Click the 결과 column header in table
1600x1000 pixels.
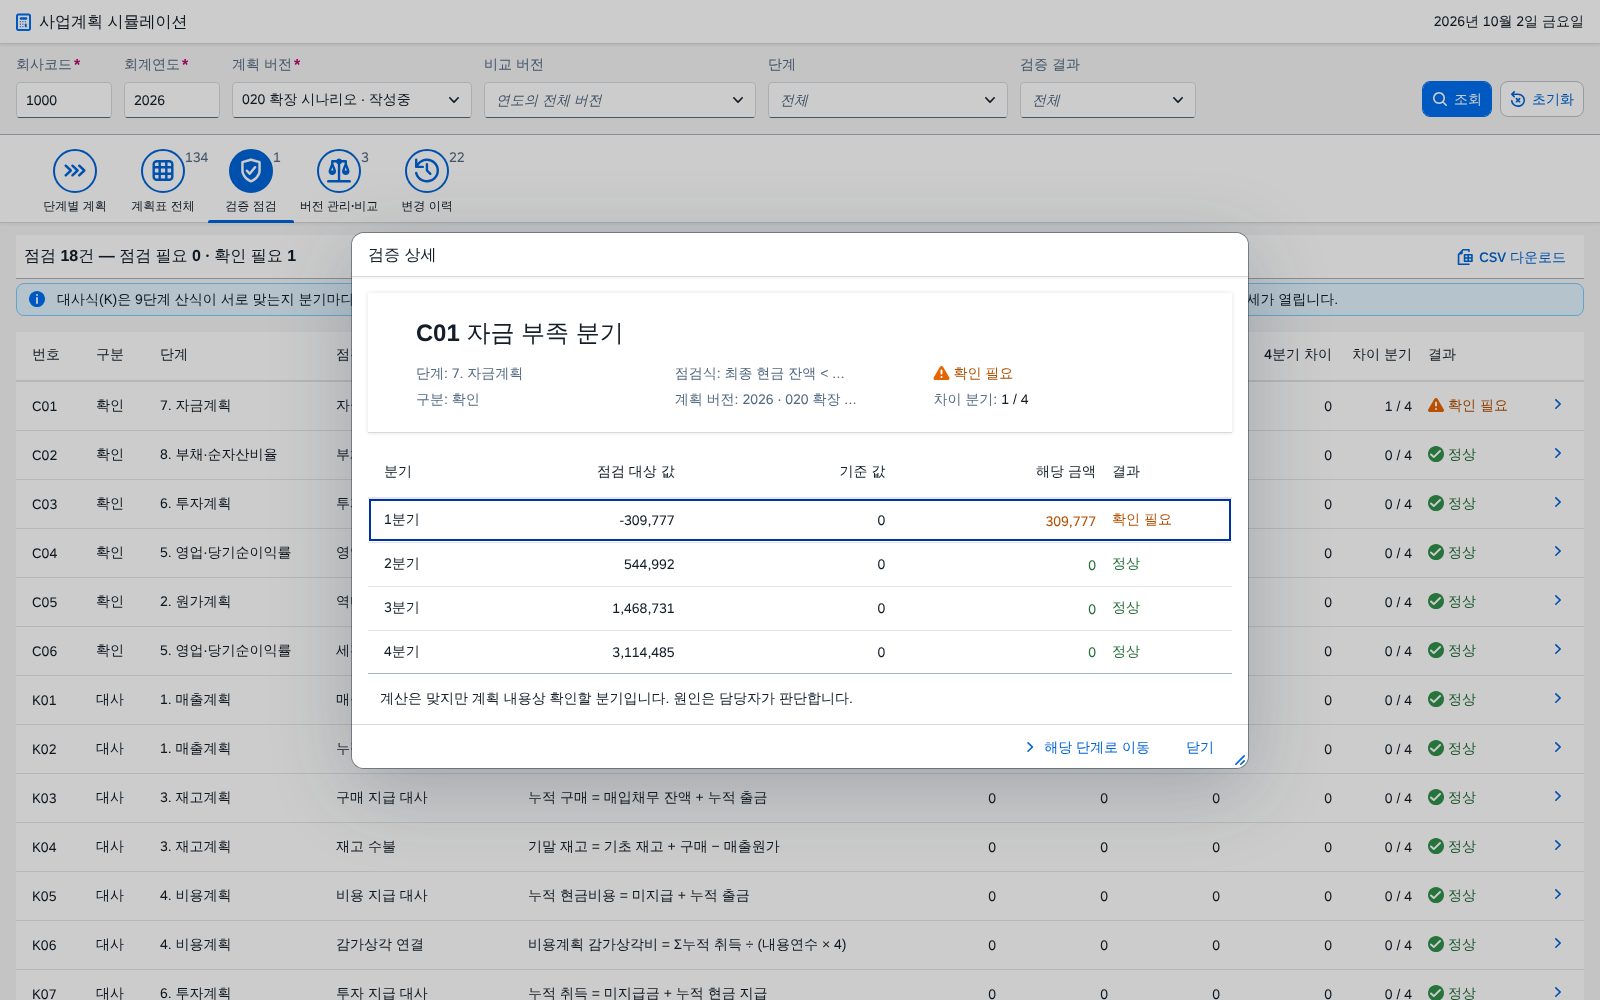click(1442, 355)
